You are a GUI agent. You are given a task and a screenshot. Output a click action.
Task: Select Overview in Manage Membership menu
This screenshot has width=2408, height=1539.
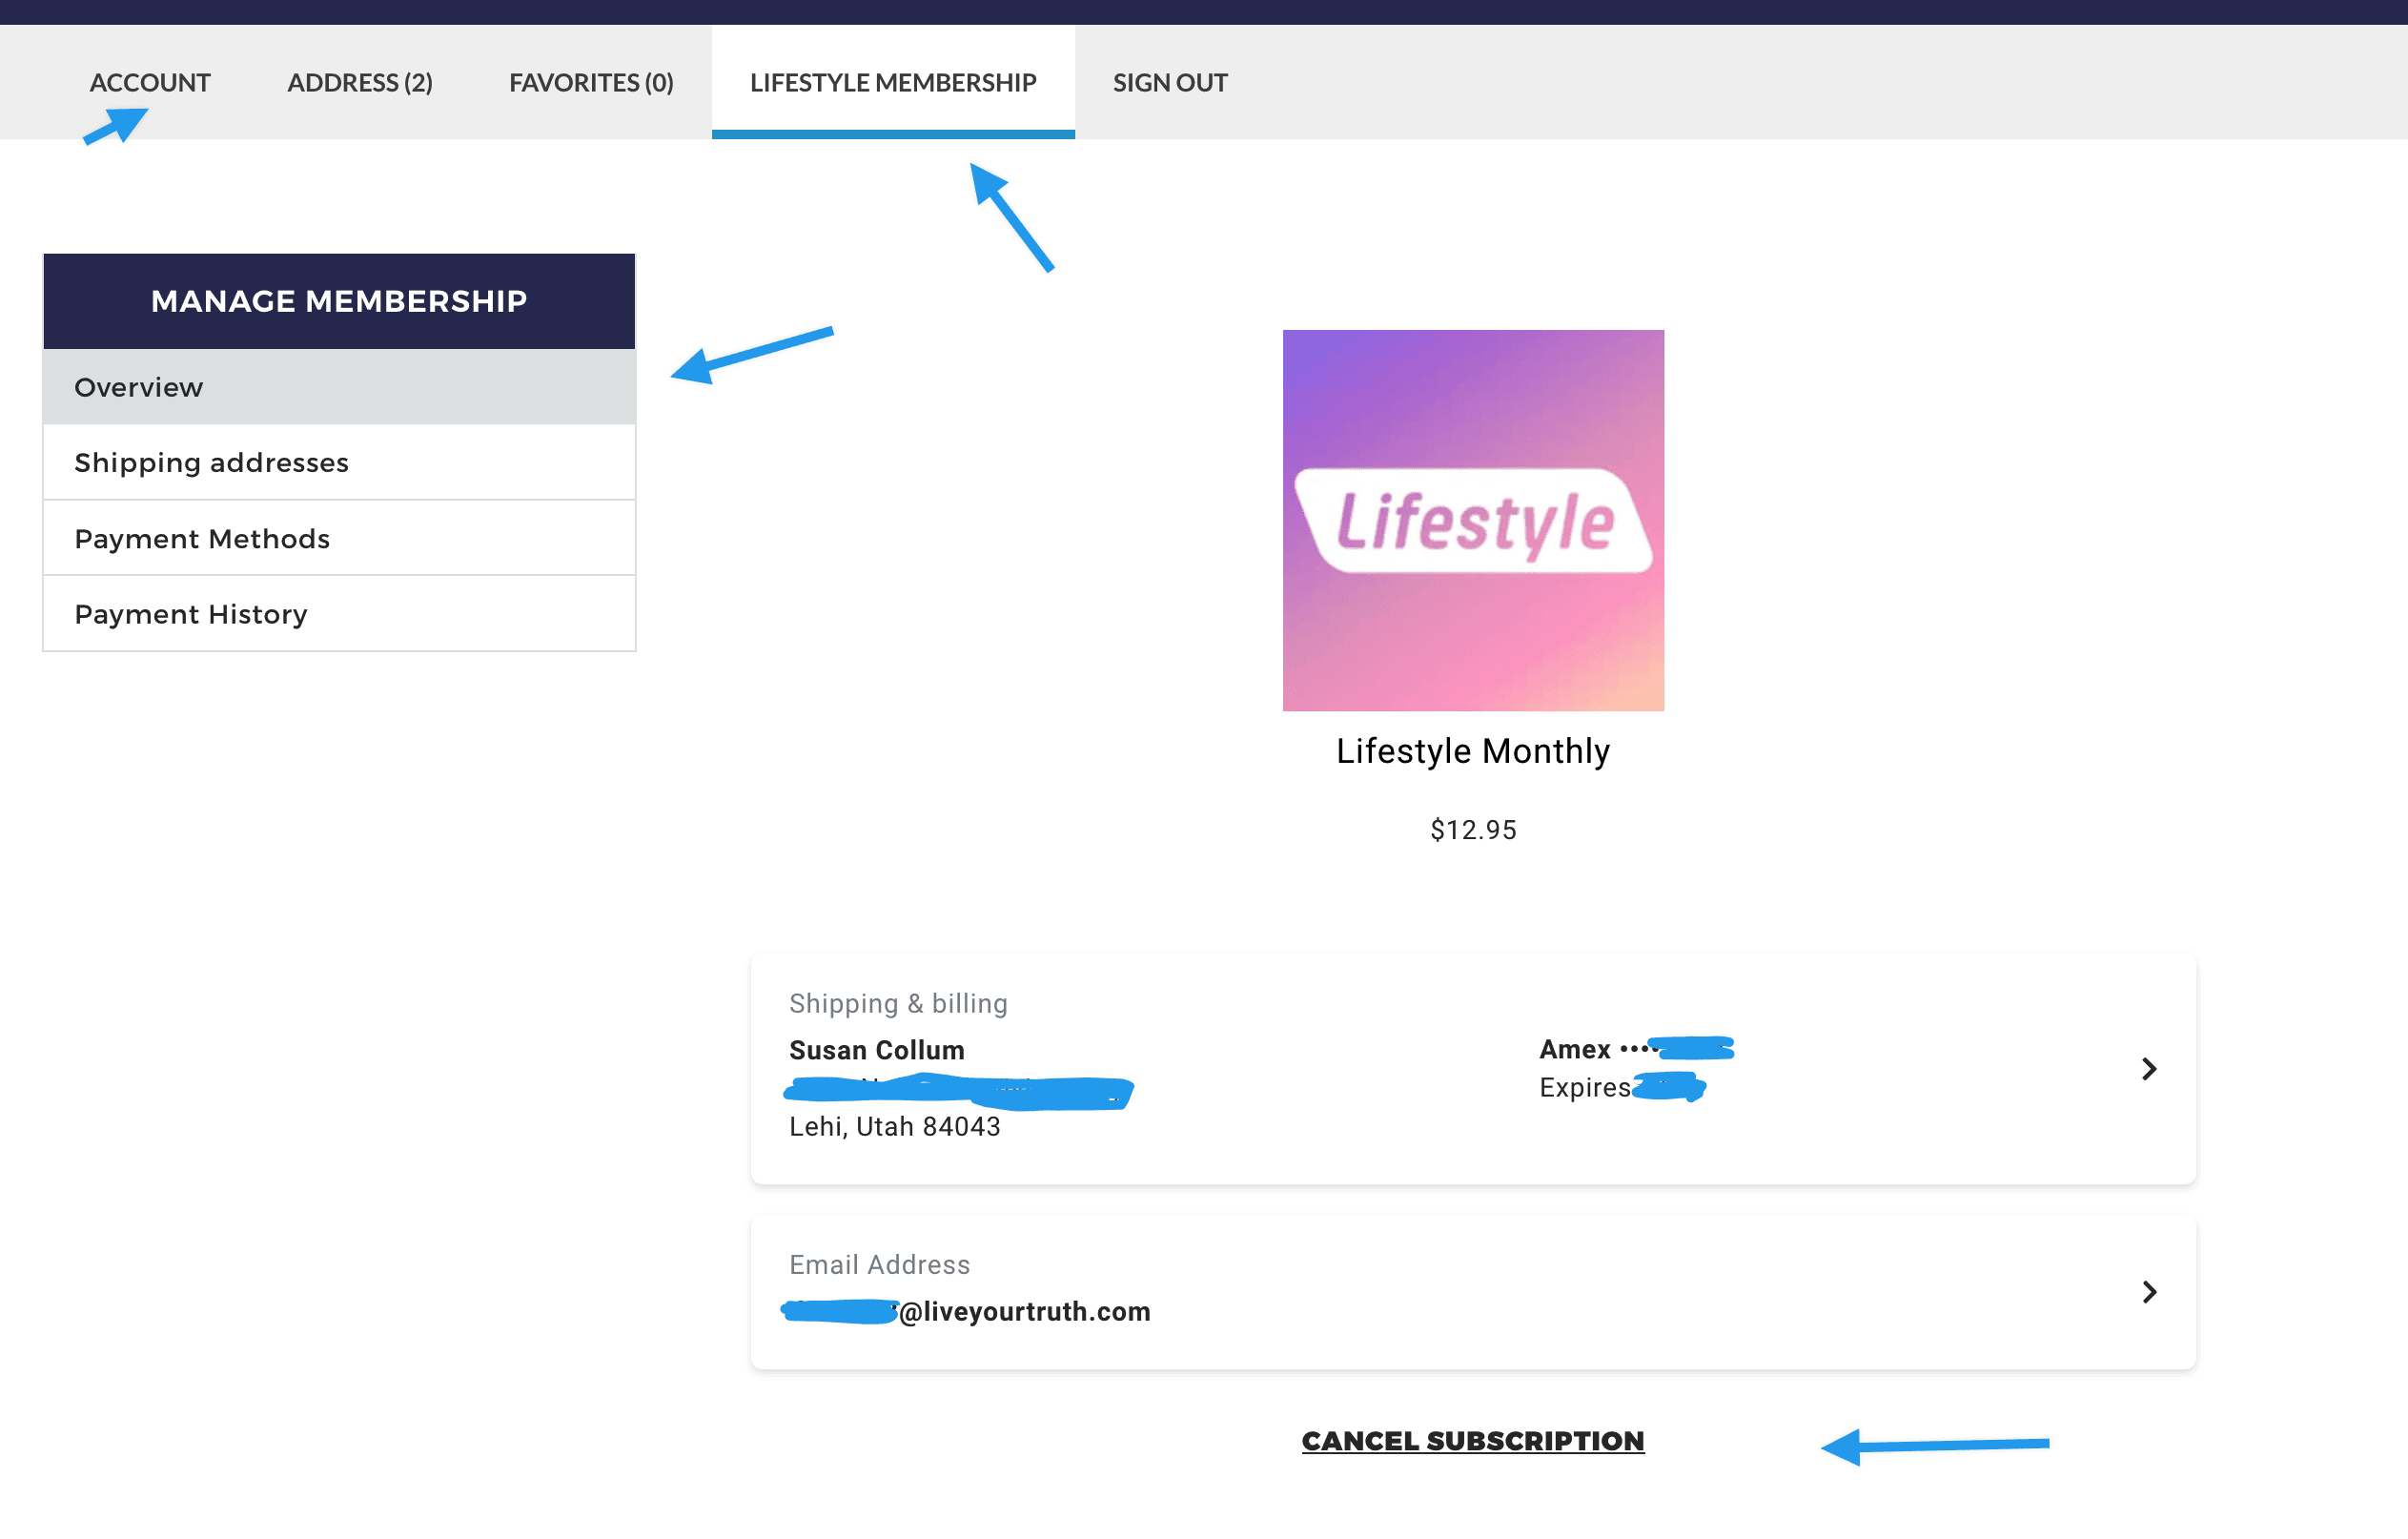click(x=339, y=387)
